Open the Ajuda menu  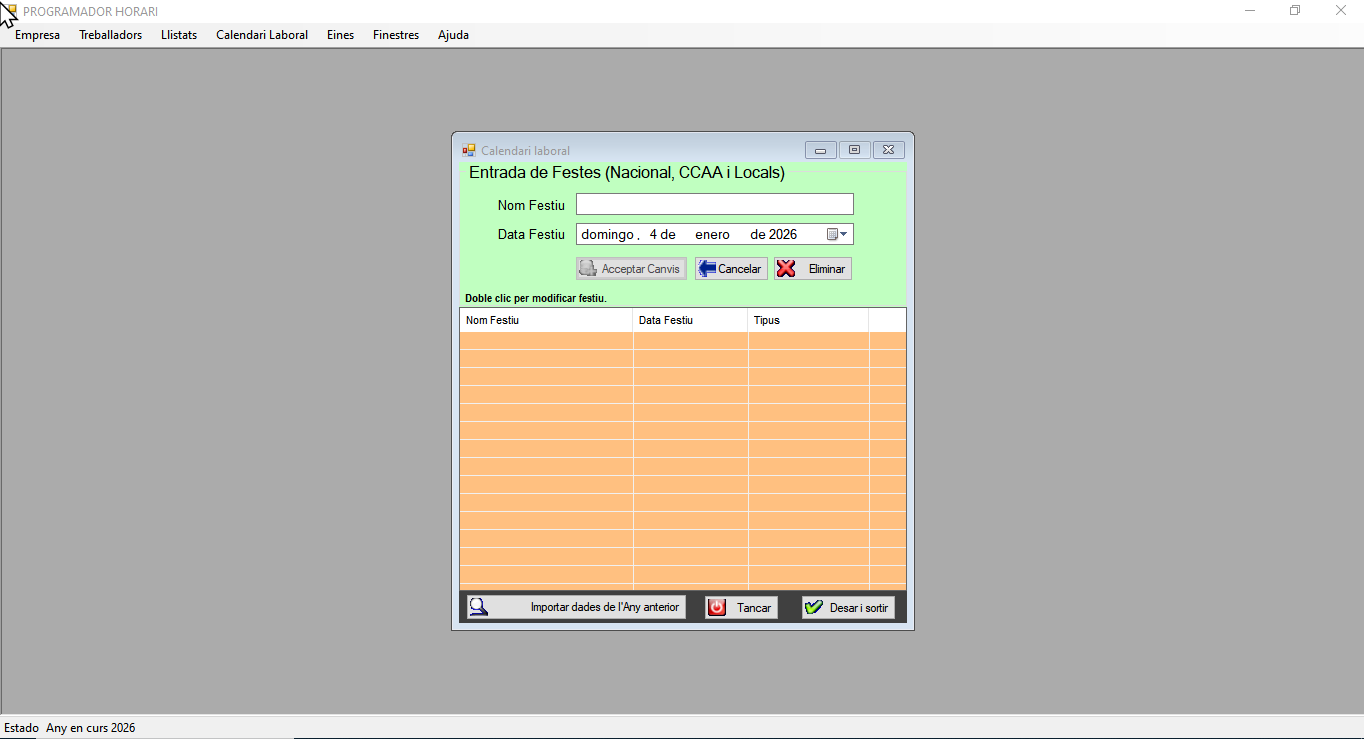(x=453, y=35)
